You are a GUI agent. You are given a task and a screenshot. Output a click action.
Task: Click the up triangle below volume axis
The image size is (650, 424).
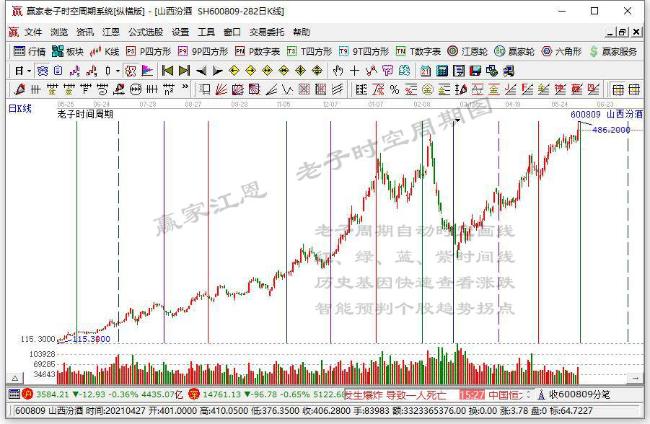click(15, 378)
